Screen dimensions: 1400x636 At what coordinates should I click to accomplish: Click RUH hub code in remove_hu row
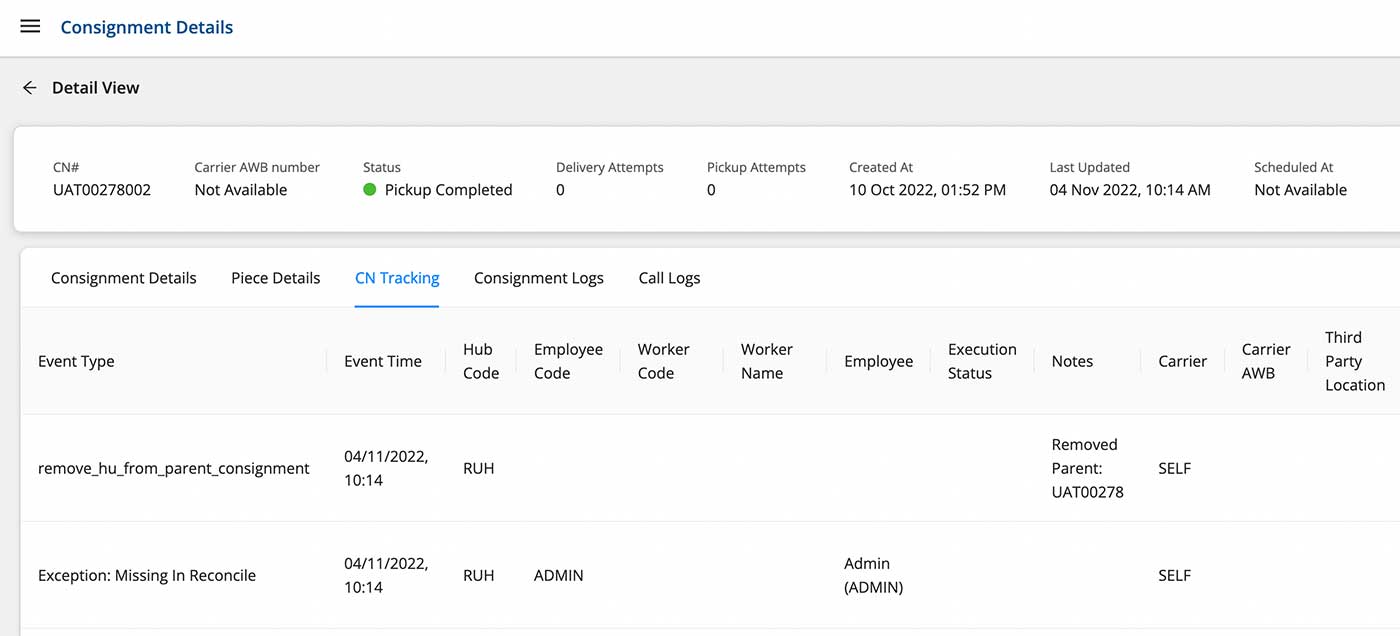479,468
